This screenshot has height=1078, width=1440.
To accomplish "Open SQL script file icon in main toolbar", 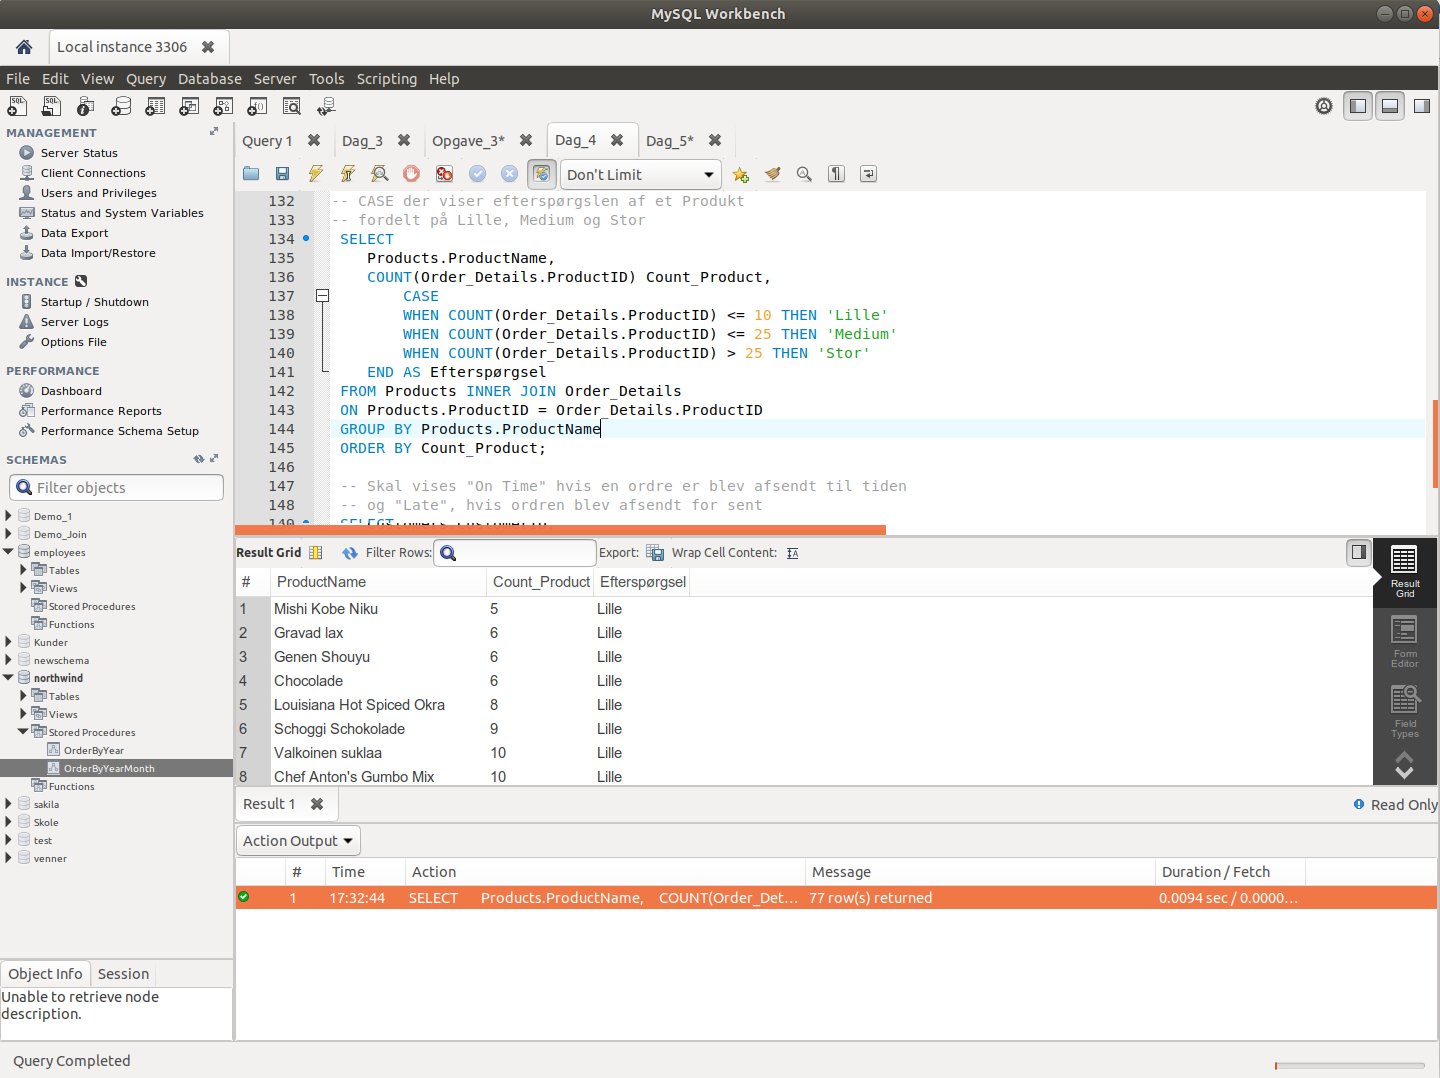I will click(51, 106).
